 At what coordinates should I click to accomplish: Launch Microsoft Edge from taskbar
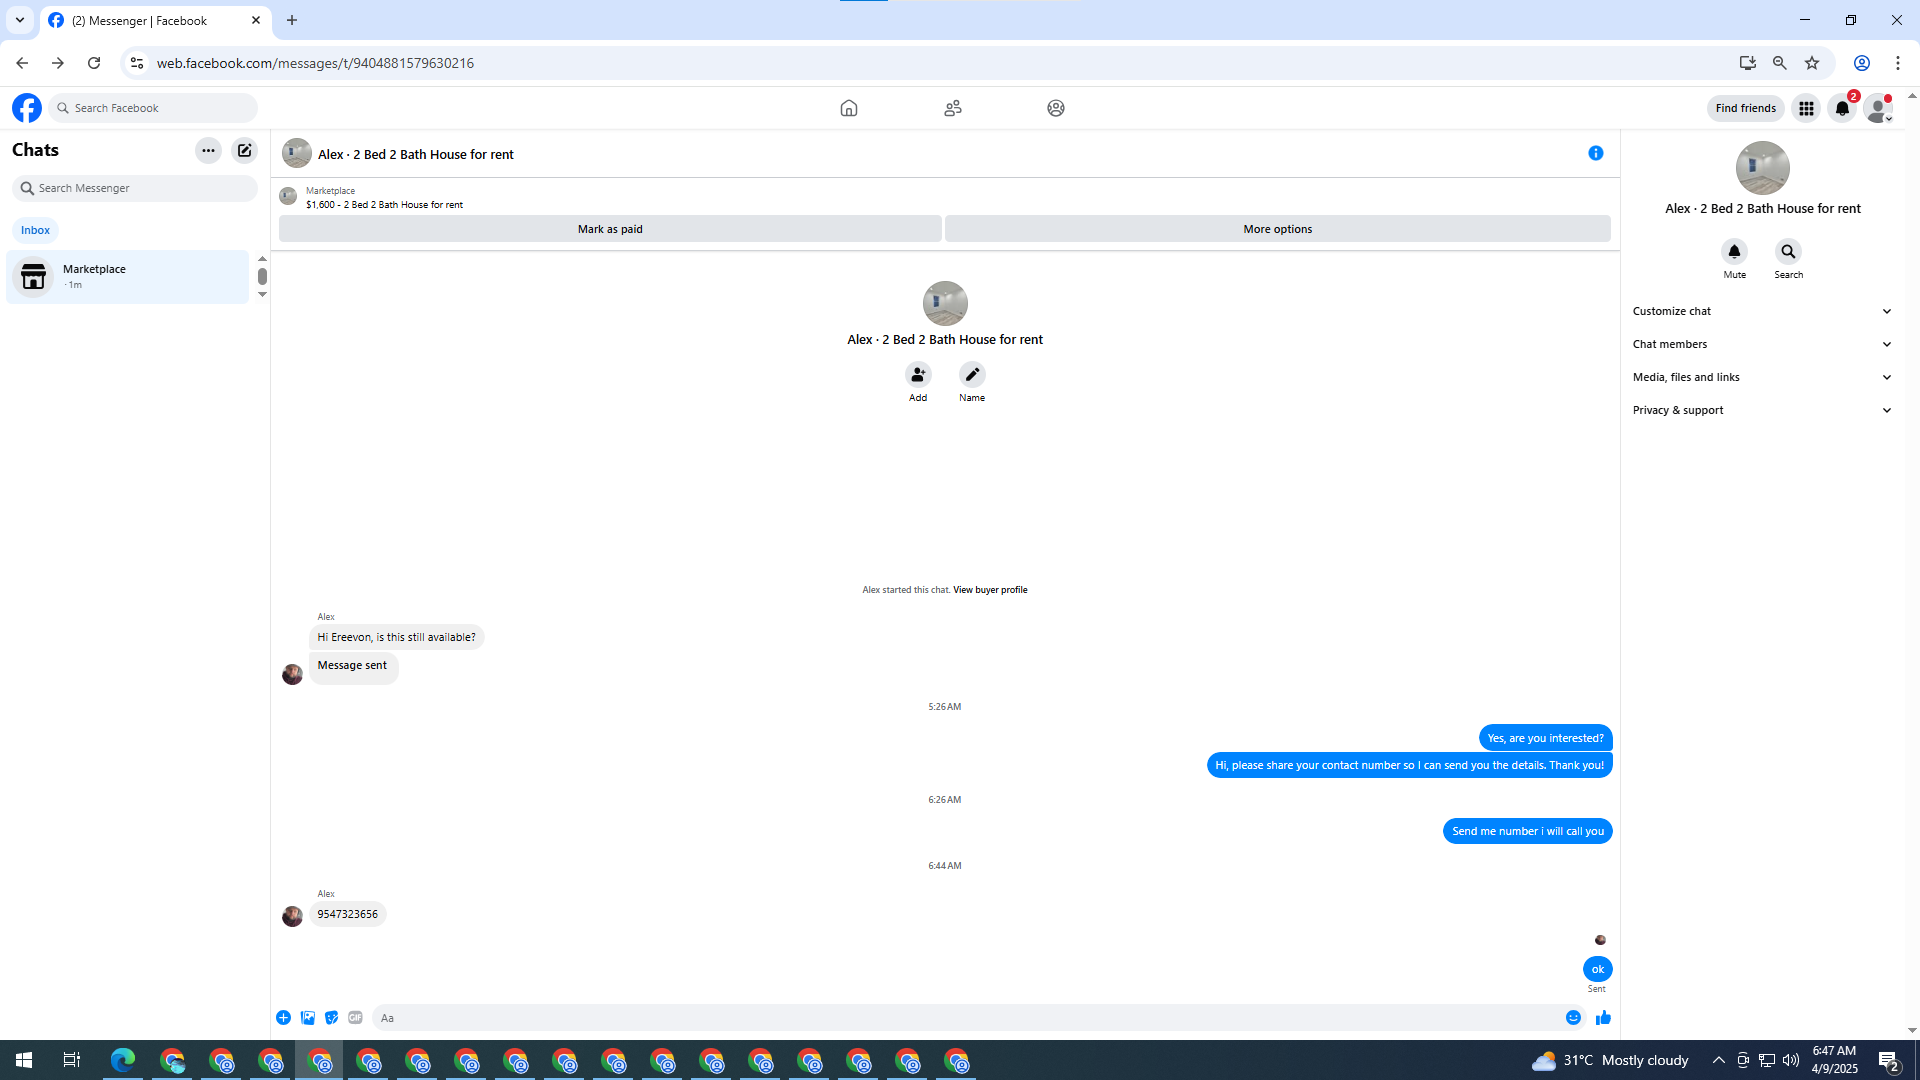tap(123, 1060)
